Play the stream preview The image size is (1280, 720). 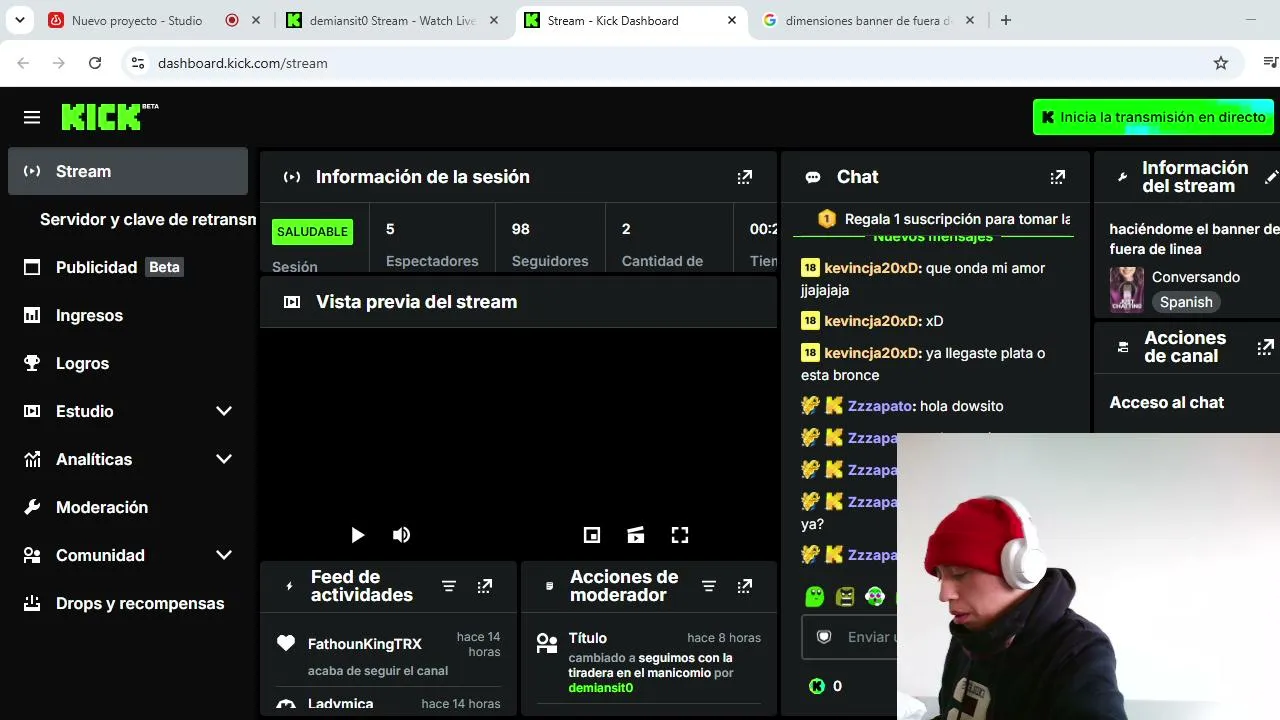(x=357, y=535)
